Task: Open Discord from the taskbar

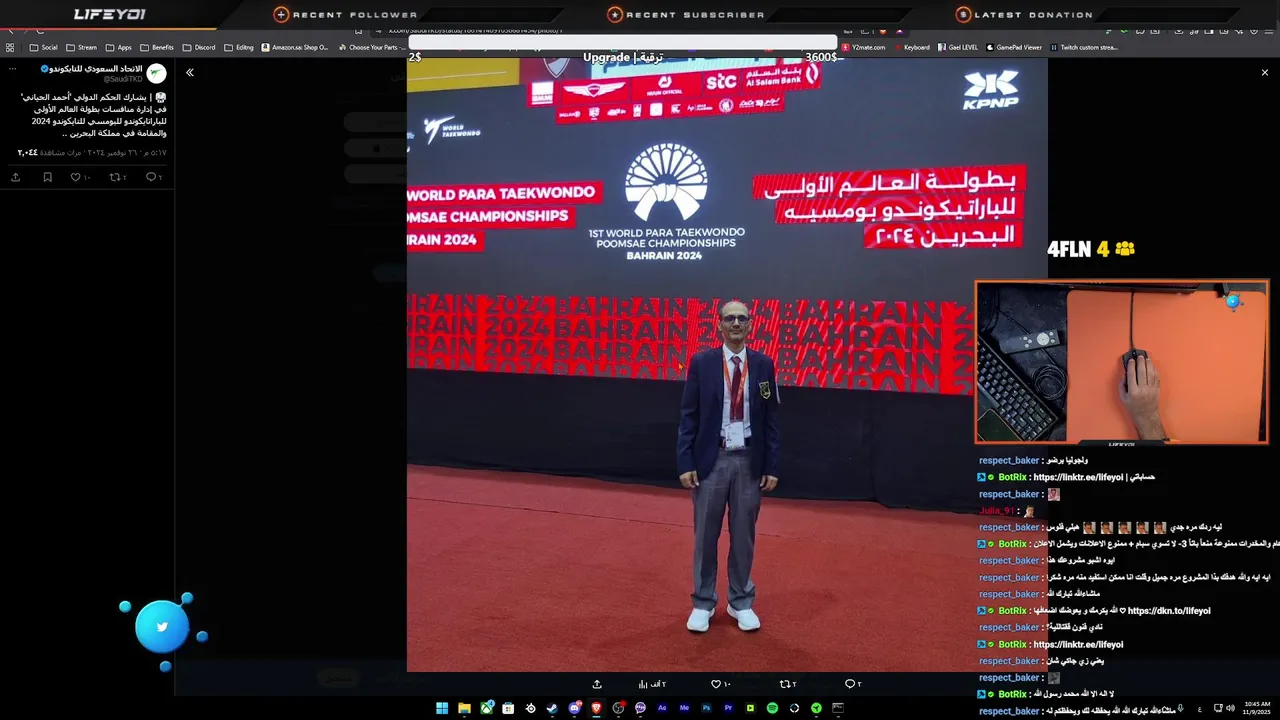Action: tap(574, 708)
